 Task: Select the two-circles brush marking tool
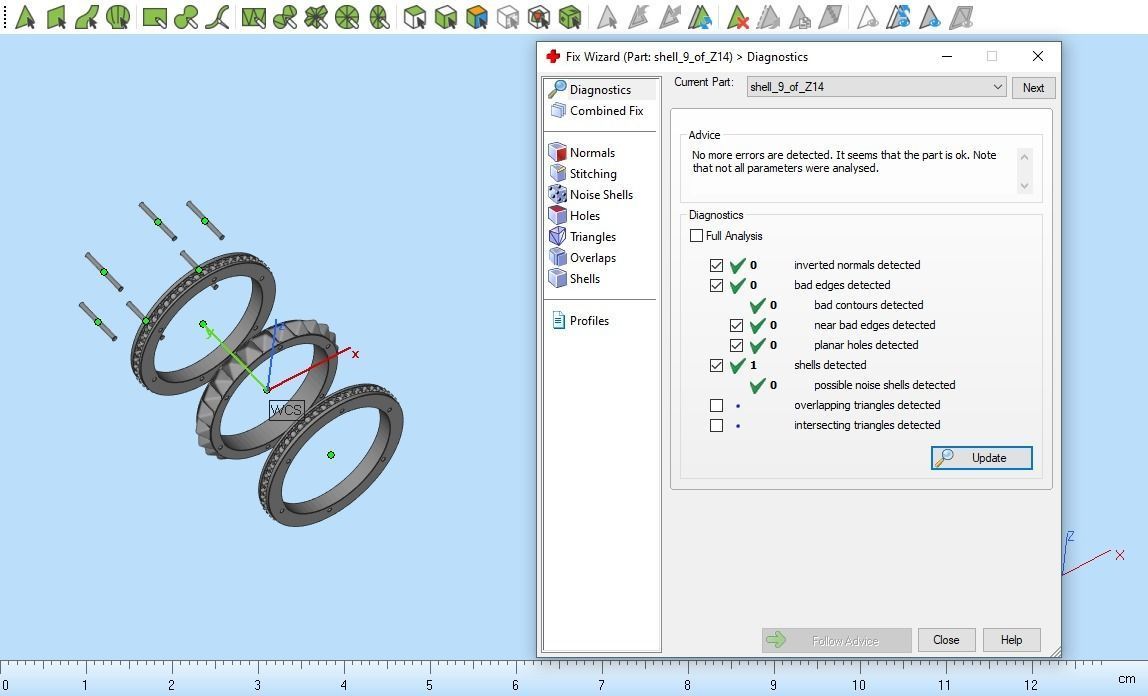click(x=186, y=17)
